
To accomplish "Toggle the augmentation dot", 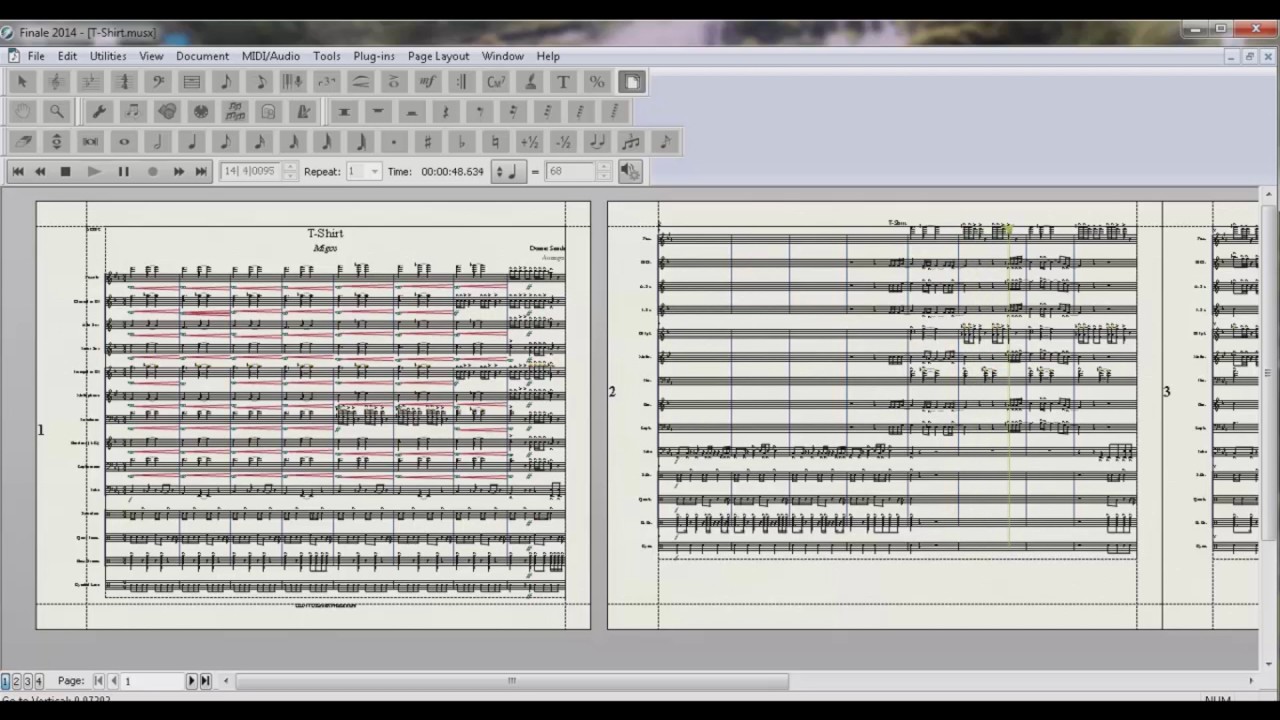I will click(x=394, y=142).
